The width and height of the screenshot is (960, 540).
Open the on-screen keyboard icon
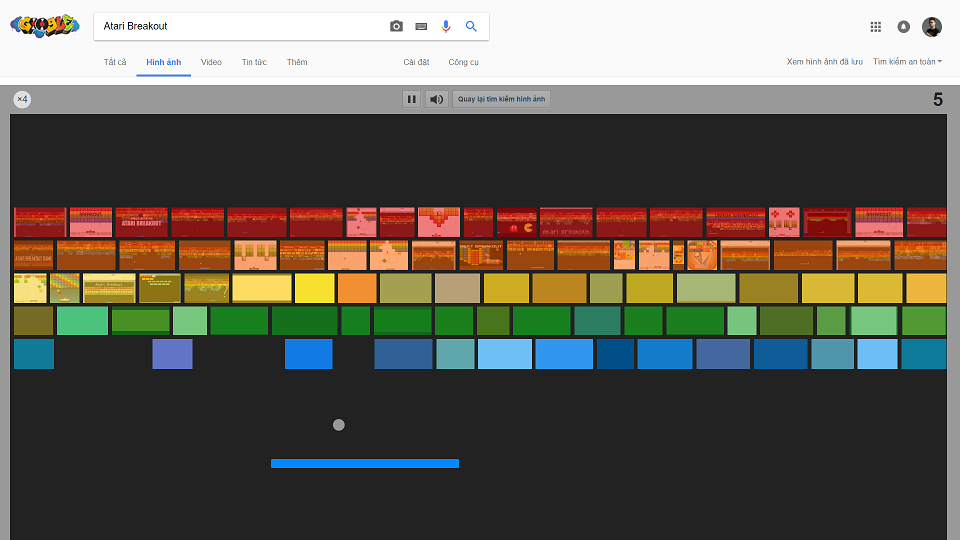point(421,26)
